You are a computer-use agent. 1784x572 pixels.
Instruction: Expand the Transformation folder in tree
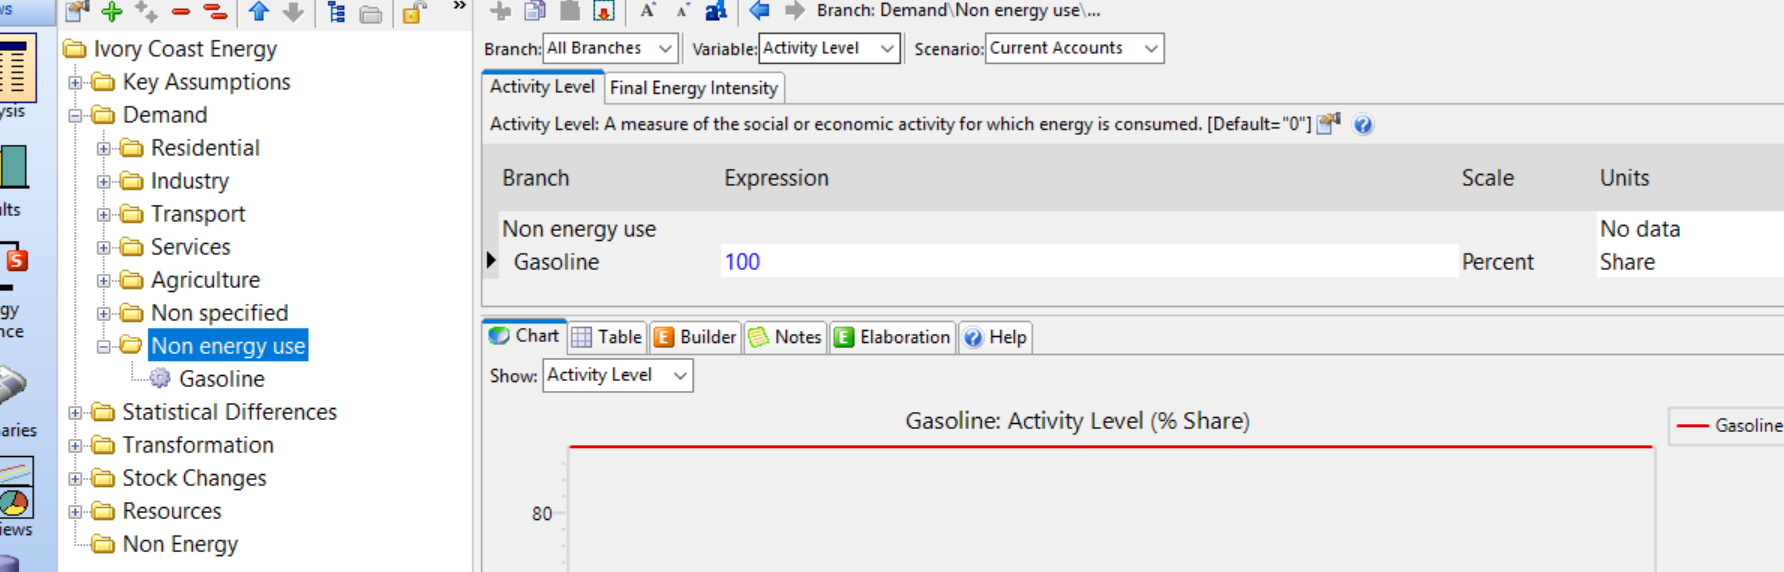[x=76, y=446]
